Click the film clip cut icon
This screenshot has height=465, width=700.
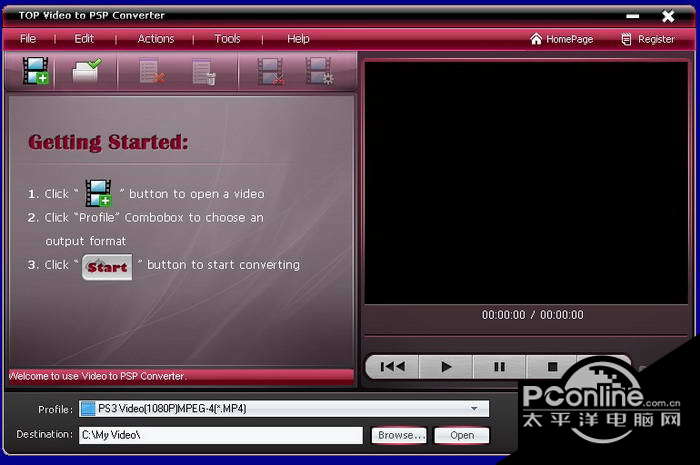tap(271, 71)
